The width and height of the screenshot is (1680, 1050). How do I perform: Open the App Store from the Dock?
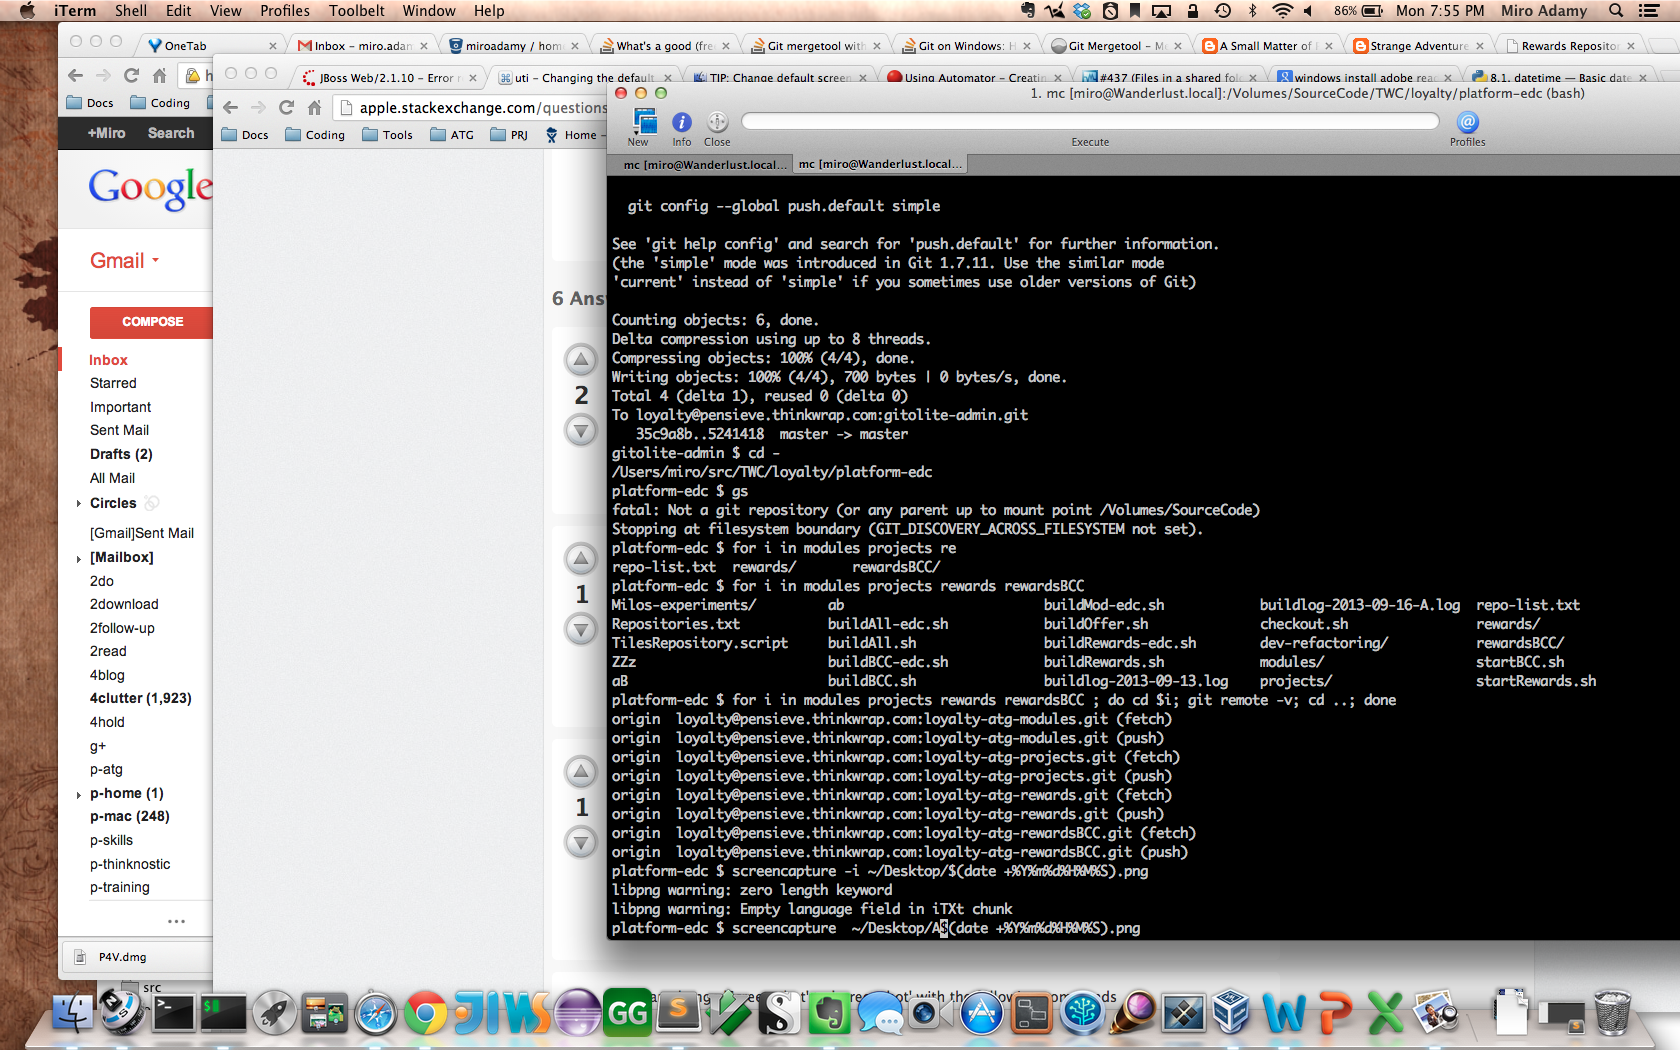coord(982,1014)
